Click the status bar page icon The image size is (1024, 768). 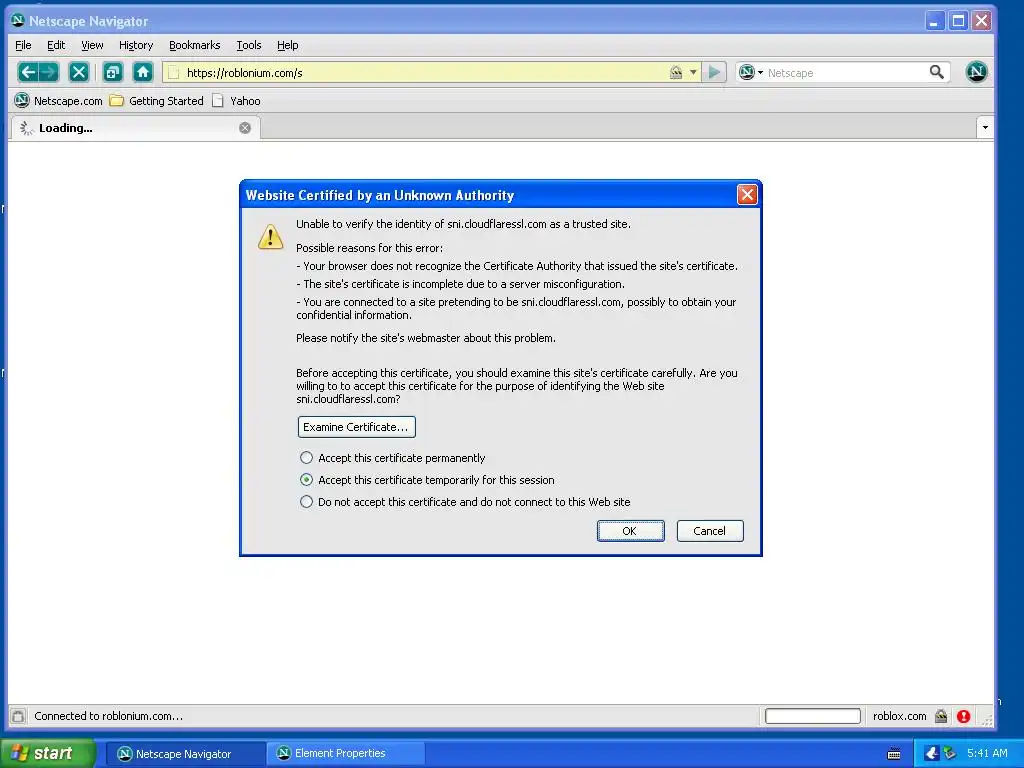(x=18, y=716)
